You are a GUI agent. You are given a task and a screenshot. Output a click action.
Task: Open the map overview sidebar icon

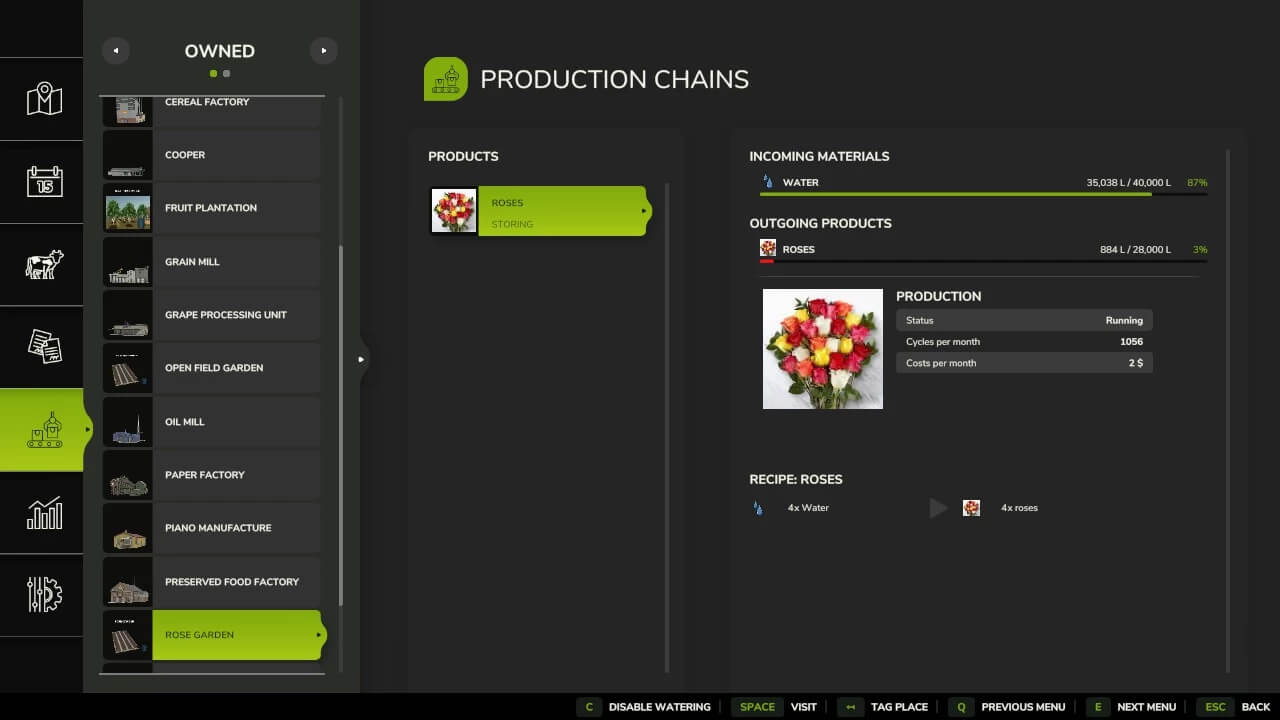pyautogui.click(x=44, y=99)
